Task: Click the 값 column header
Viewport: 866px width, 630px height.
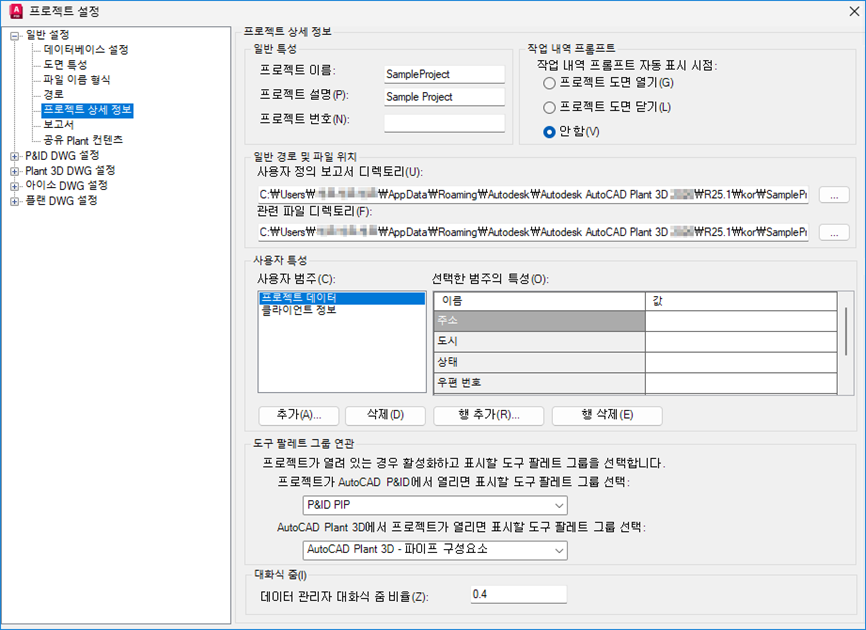Action: point(741,301)
